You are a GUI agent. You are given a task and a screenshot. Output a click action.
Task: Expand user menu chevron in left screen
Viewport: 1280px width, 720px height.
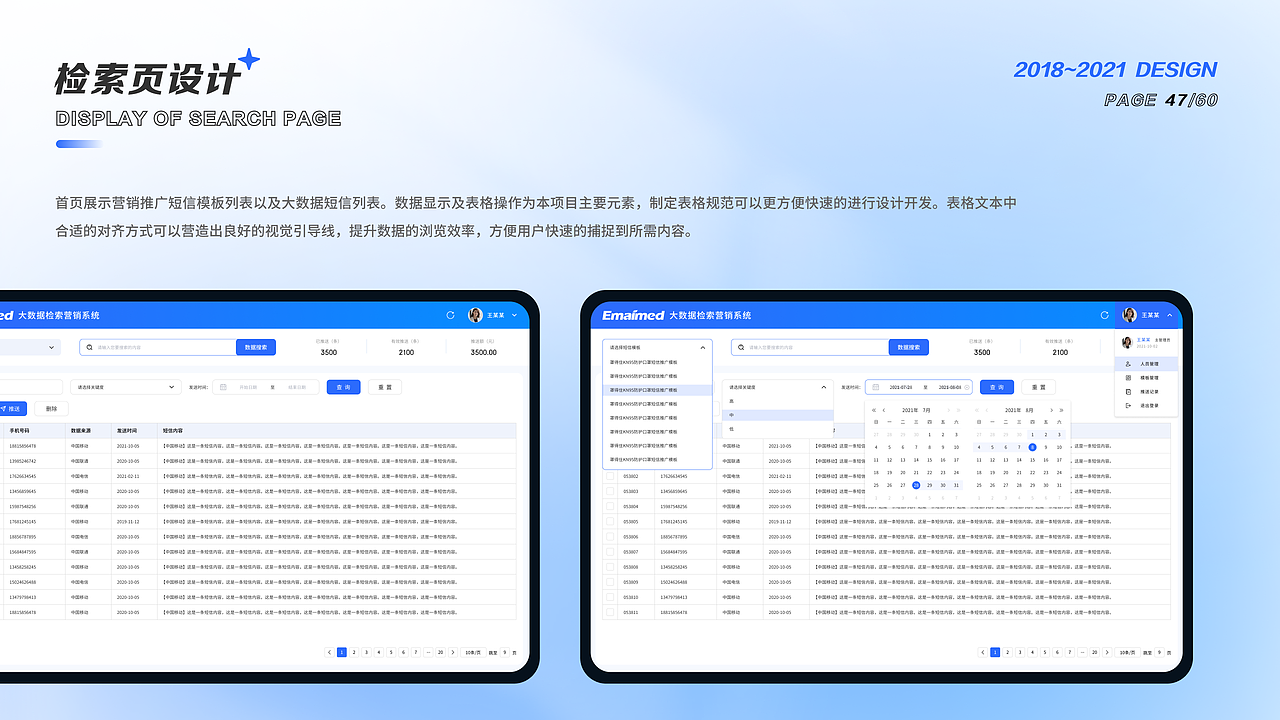(514, 315)
